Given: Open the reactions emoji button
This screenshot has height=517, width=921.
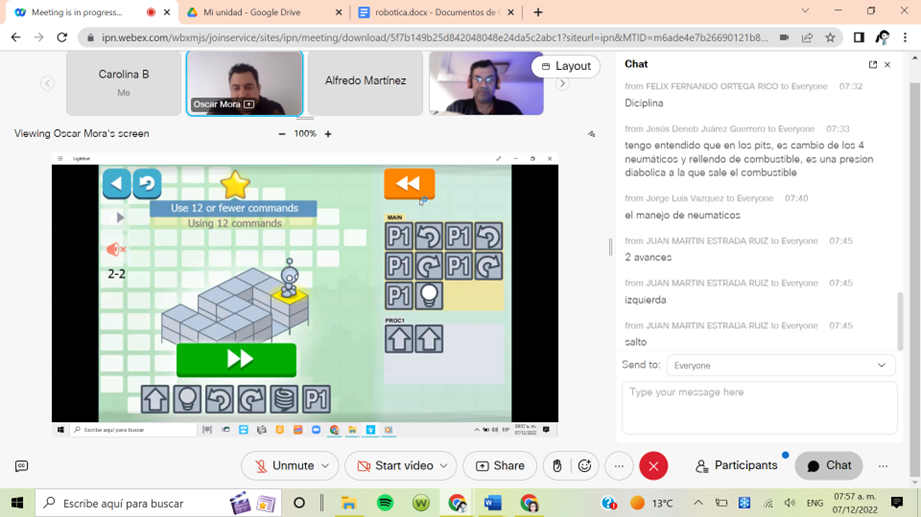Looking at the screenshot, I should [584, 466].
